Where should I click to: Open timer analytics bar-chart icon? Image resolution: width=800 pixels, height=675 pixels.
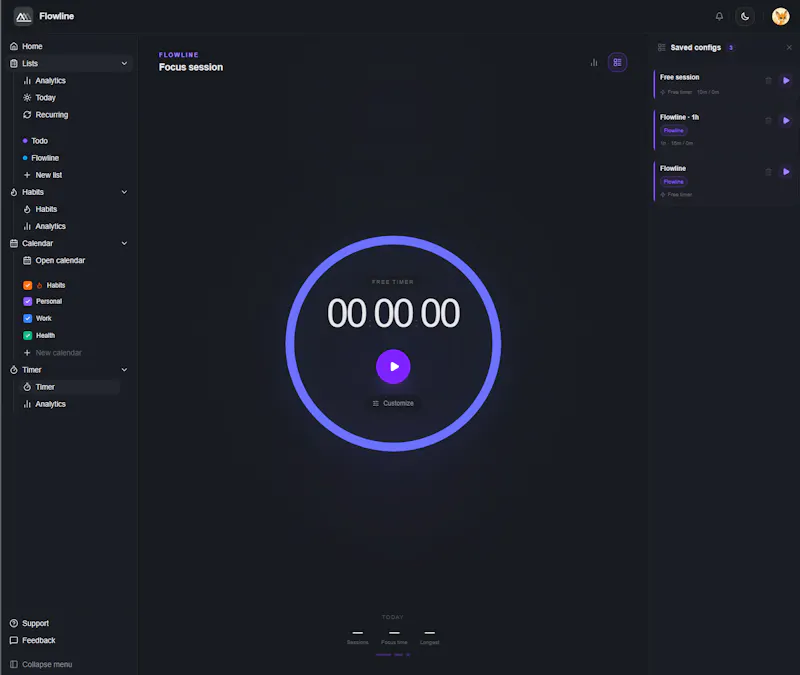[x=594, y=62]
